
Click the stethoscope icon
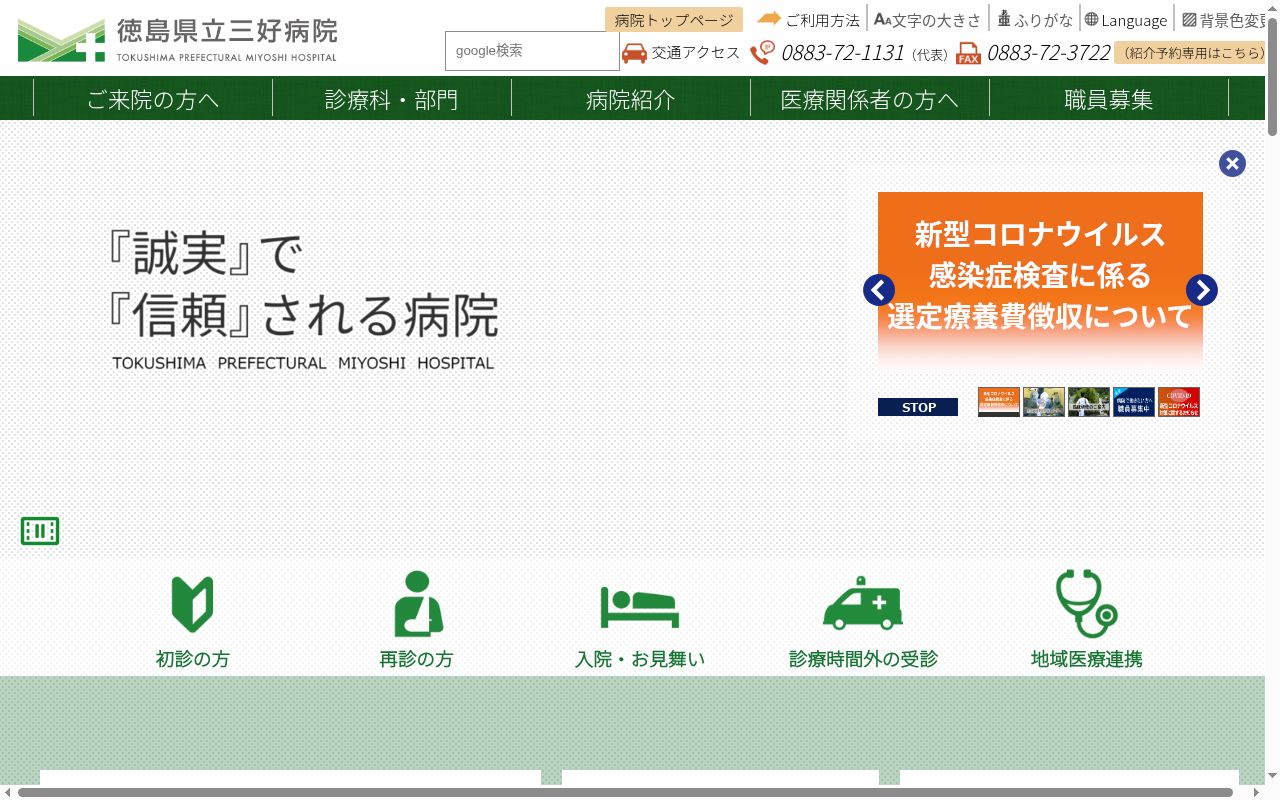[1087, 604]
